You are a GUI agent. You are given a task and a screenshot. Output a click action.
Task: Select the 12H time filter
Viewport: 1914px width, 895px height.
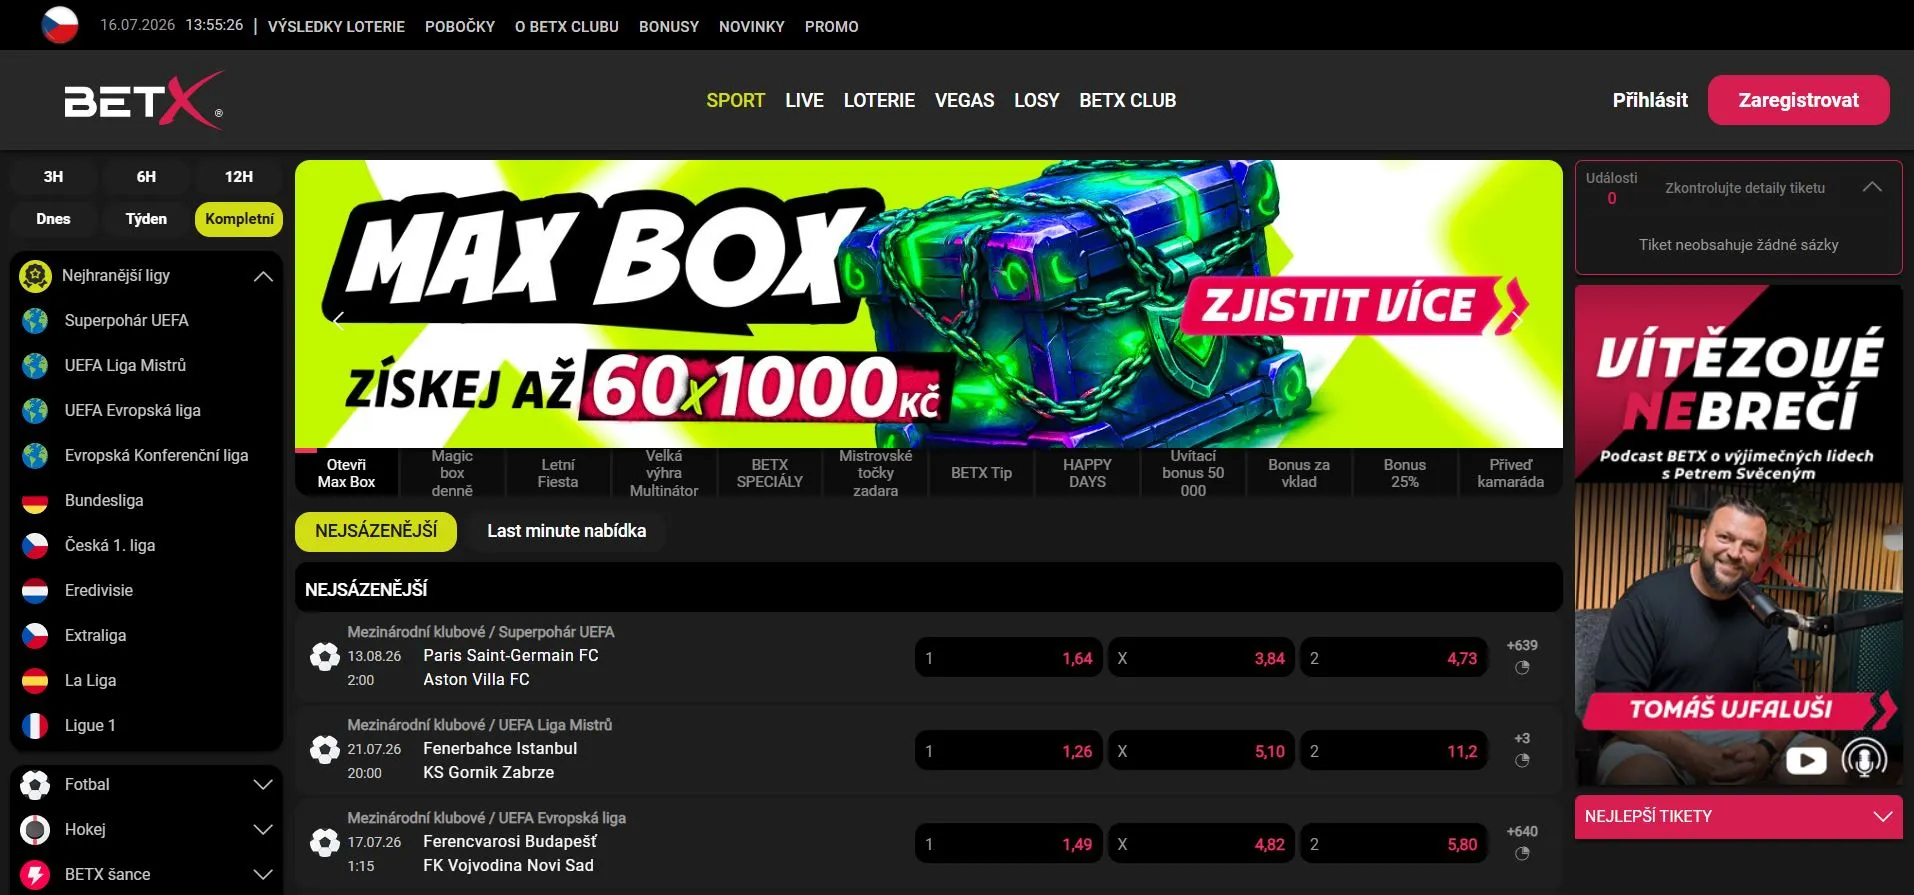(x=239, y=177)
